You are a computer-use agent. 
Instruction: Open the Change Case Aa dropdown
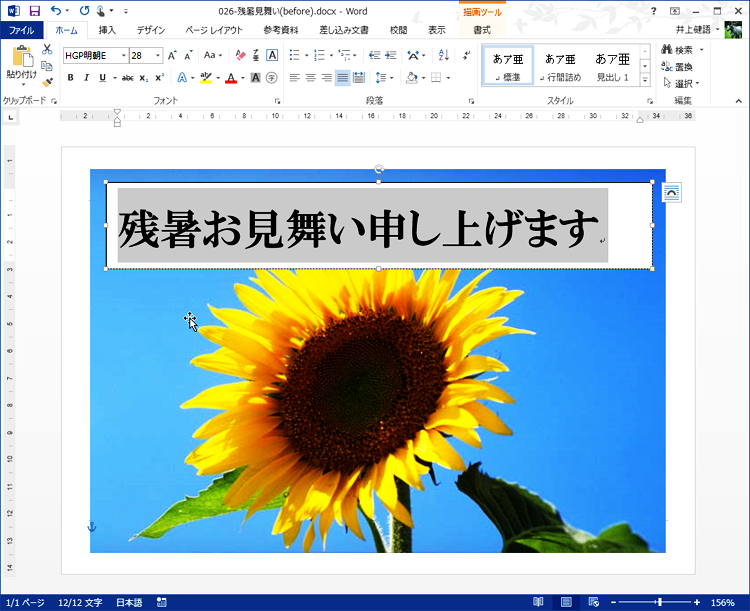212,55
